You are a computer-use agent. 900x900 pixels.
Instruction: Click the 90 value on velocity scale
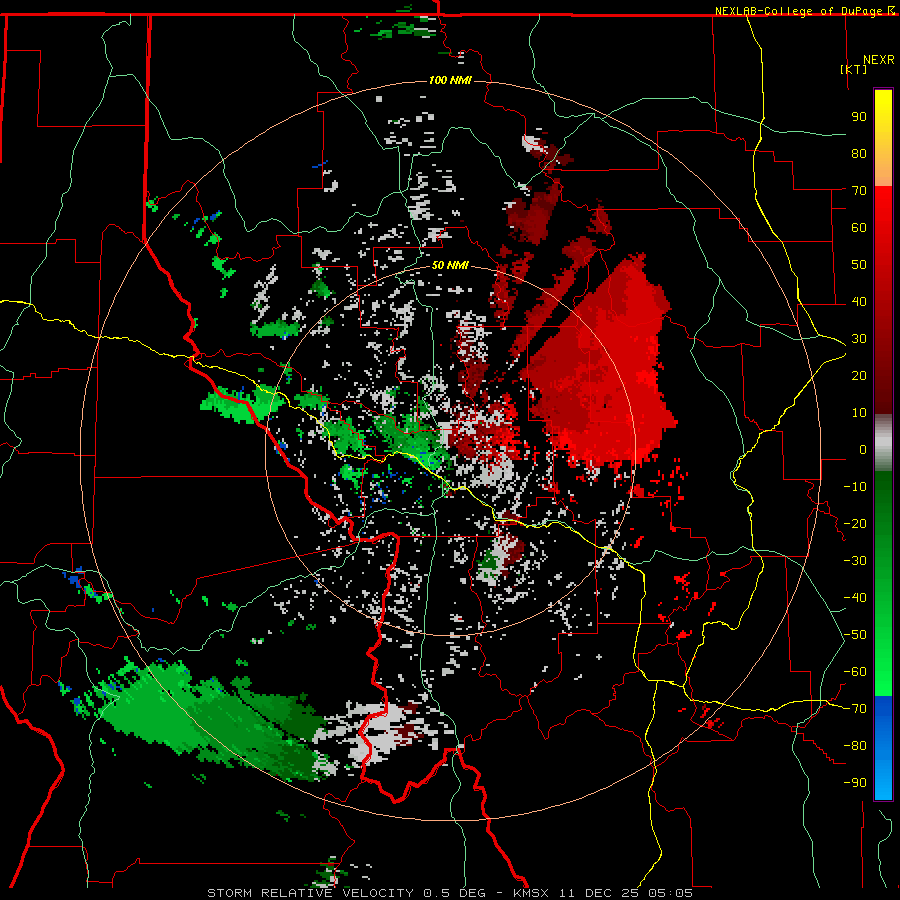(x=859, y=117)
